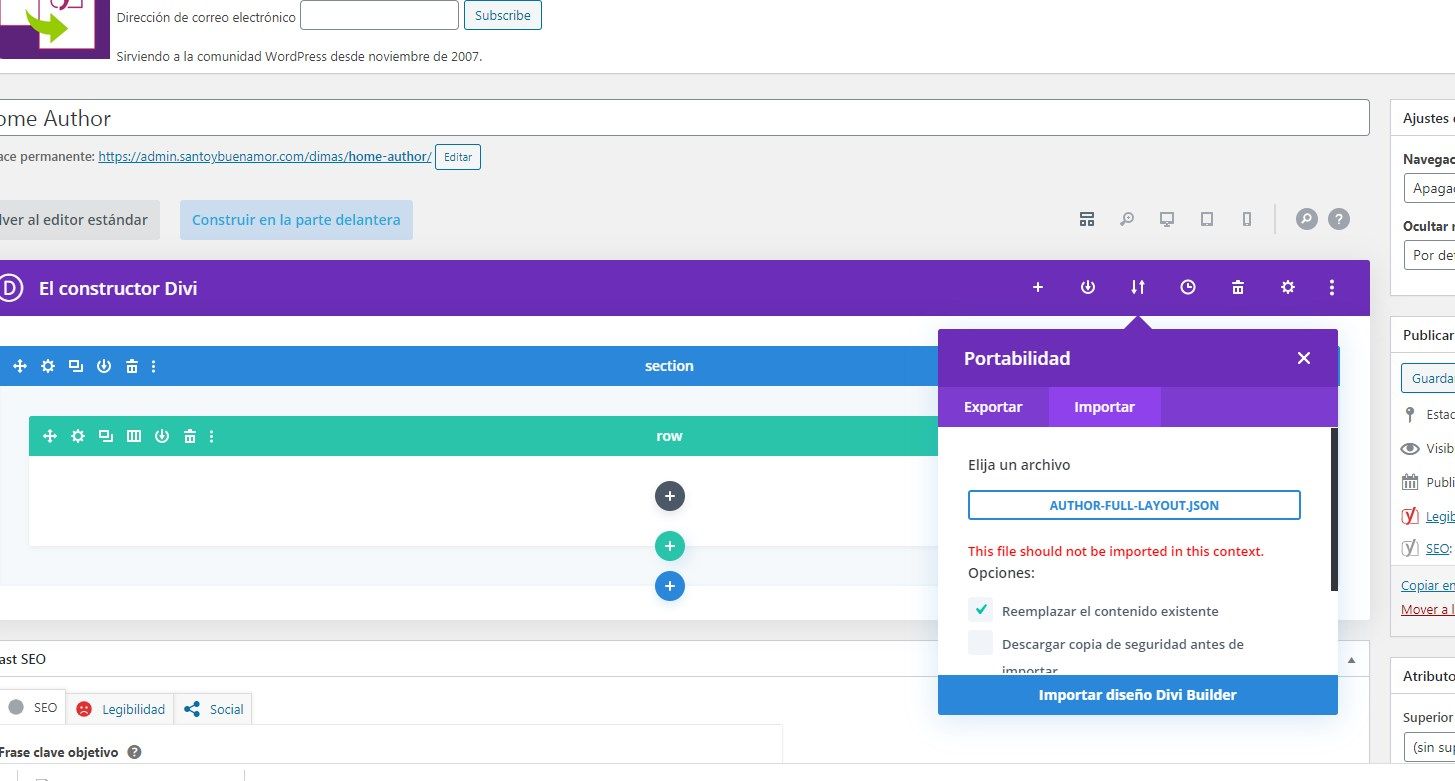Open Divi page settings gear

pos(1288,287)
